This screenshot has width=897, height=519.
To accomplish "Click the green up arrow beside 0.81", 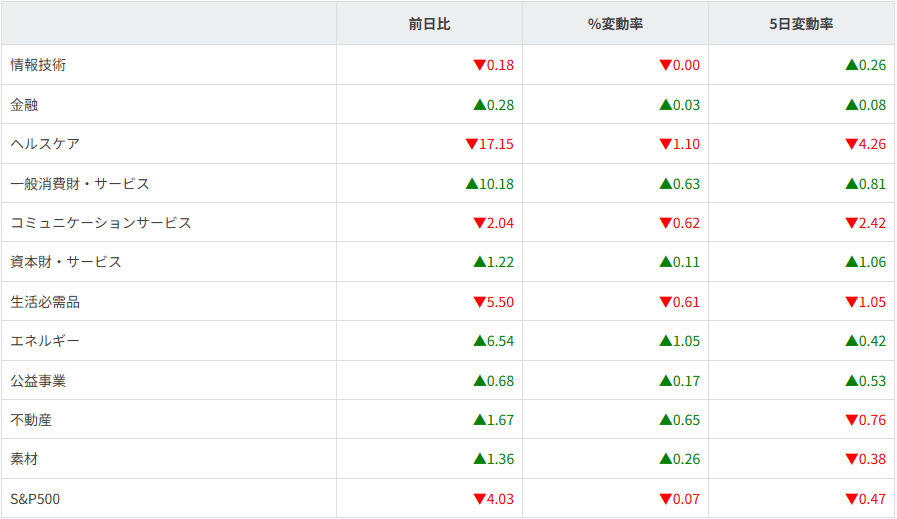I will coord(851,184).
